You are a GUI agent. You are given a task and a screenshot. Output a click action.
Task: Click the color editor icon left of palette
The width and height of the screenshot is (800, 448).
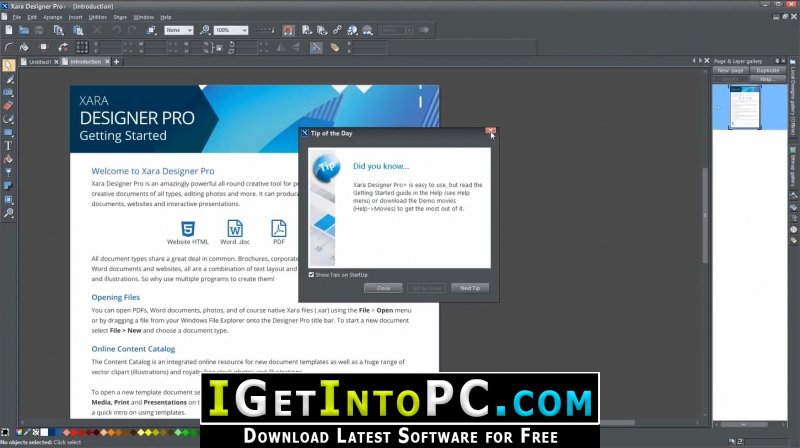point(19,432)
